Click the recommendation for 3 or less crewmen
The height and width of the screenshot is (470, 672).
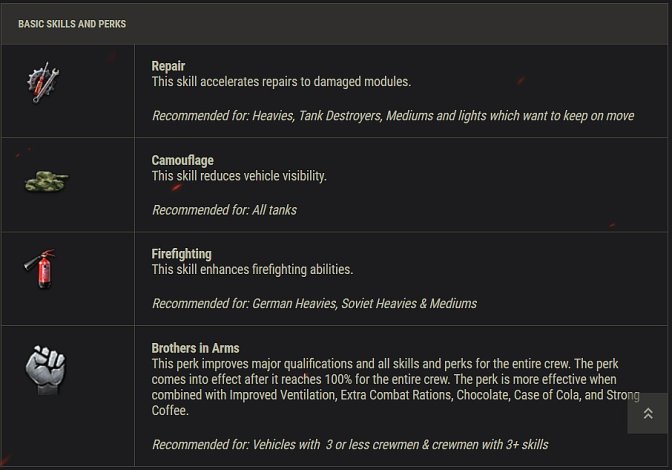[350, 444]
